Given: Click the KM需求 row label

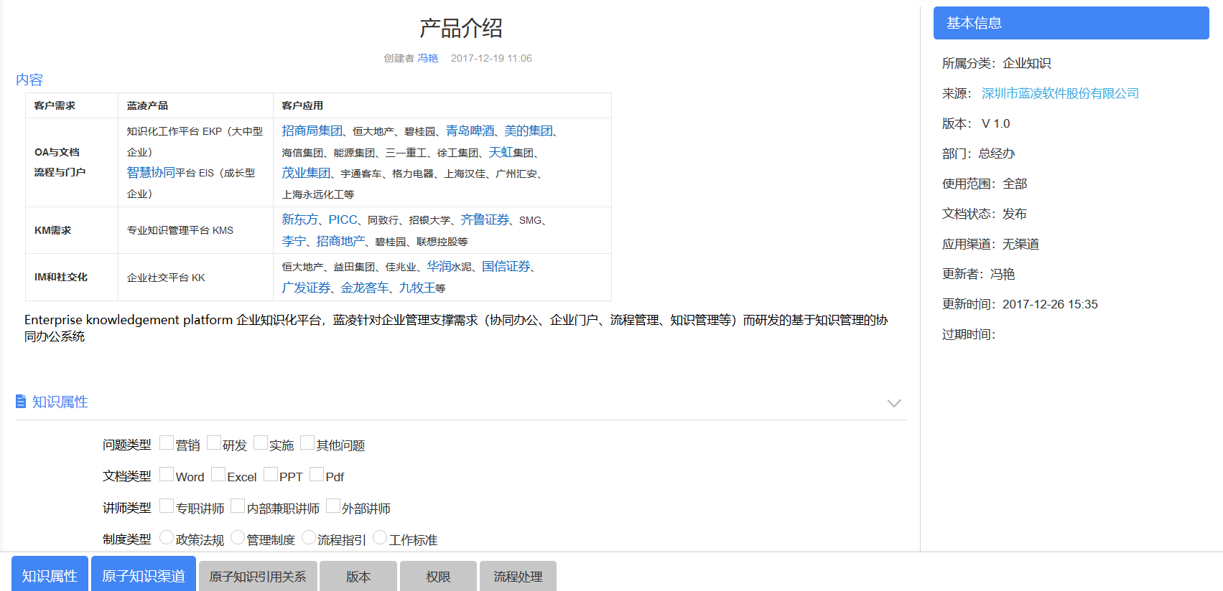Looking at the screenshot, I should point(53,231).
